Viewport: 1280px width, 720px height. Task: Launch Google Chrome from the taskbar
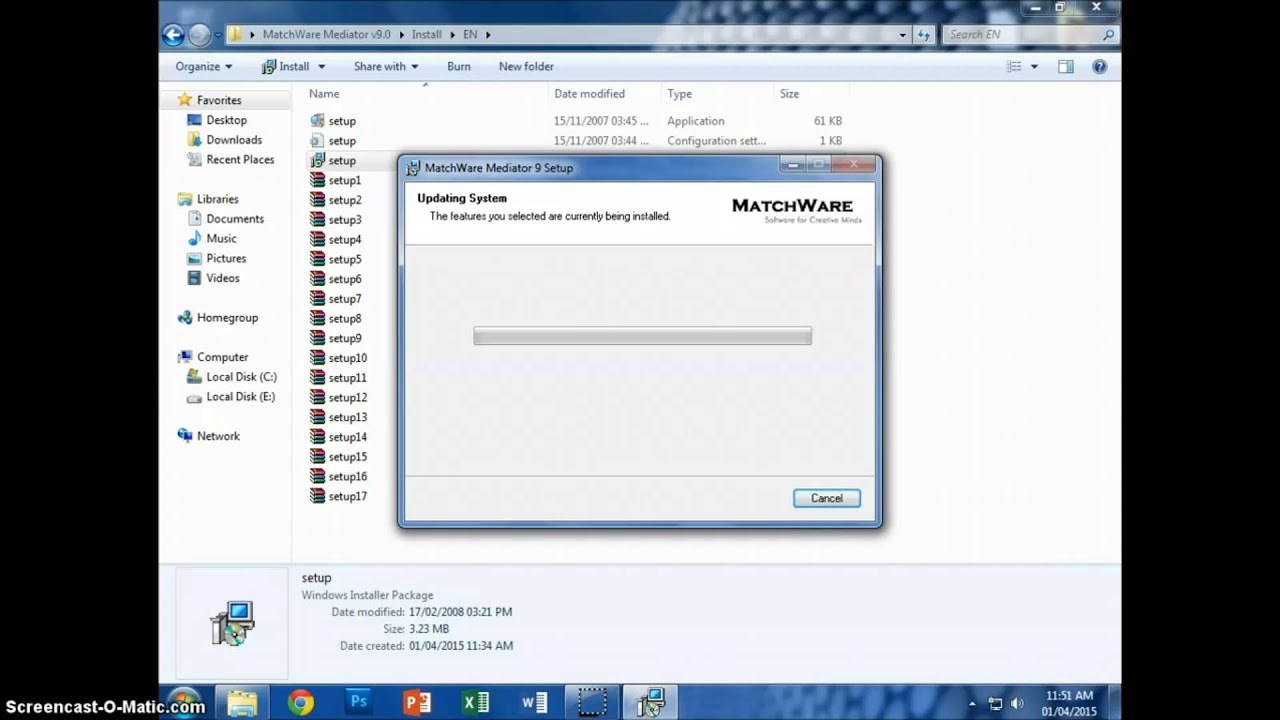[300, 703]
